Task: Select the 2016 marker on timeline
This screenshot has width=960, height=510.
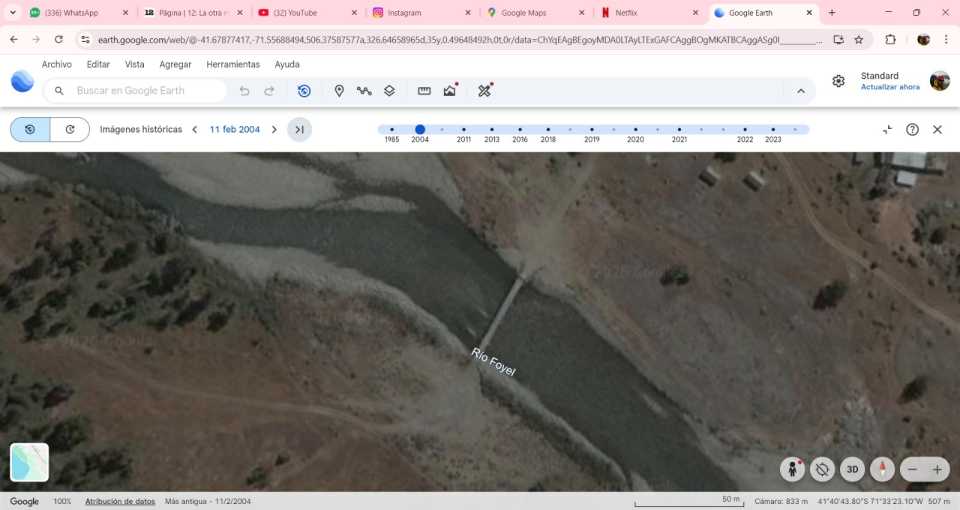Action: point(520,130)
